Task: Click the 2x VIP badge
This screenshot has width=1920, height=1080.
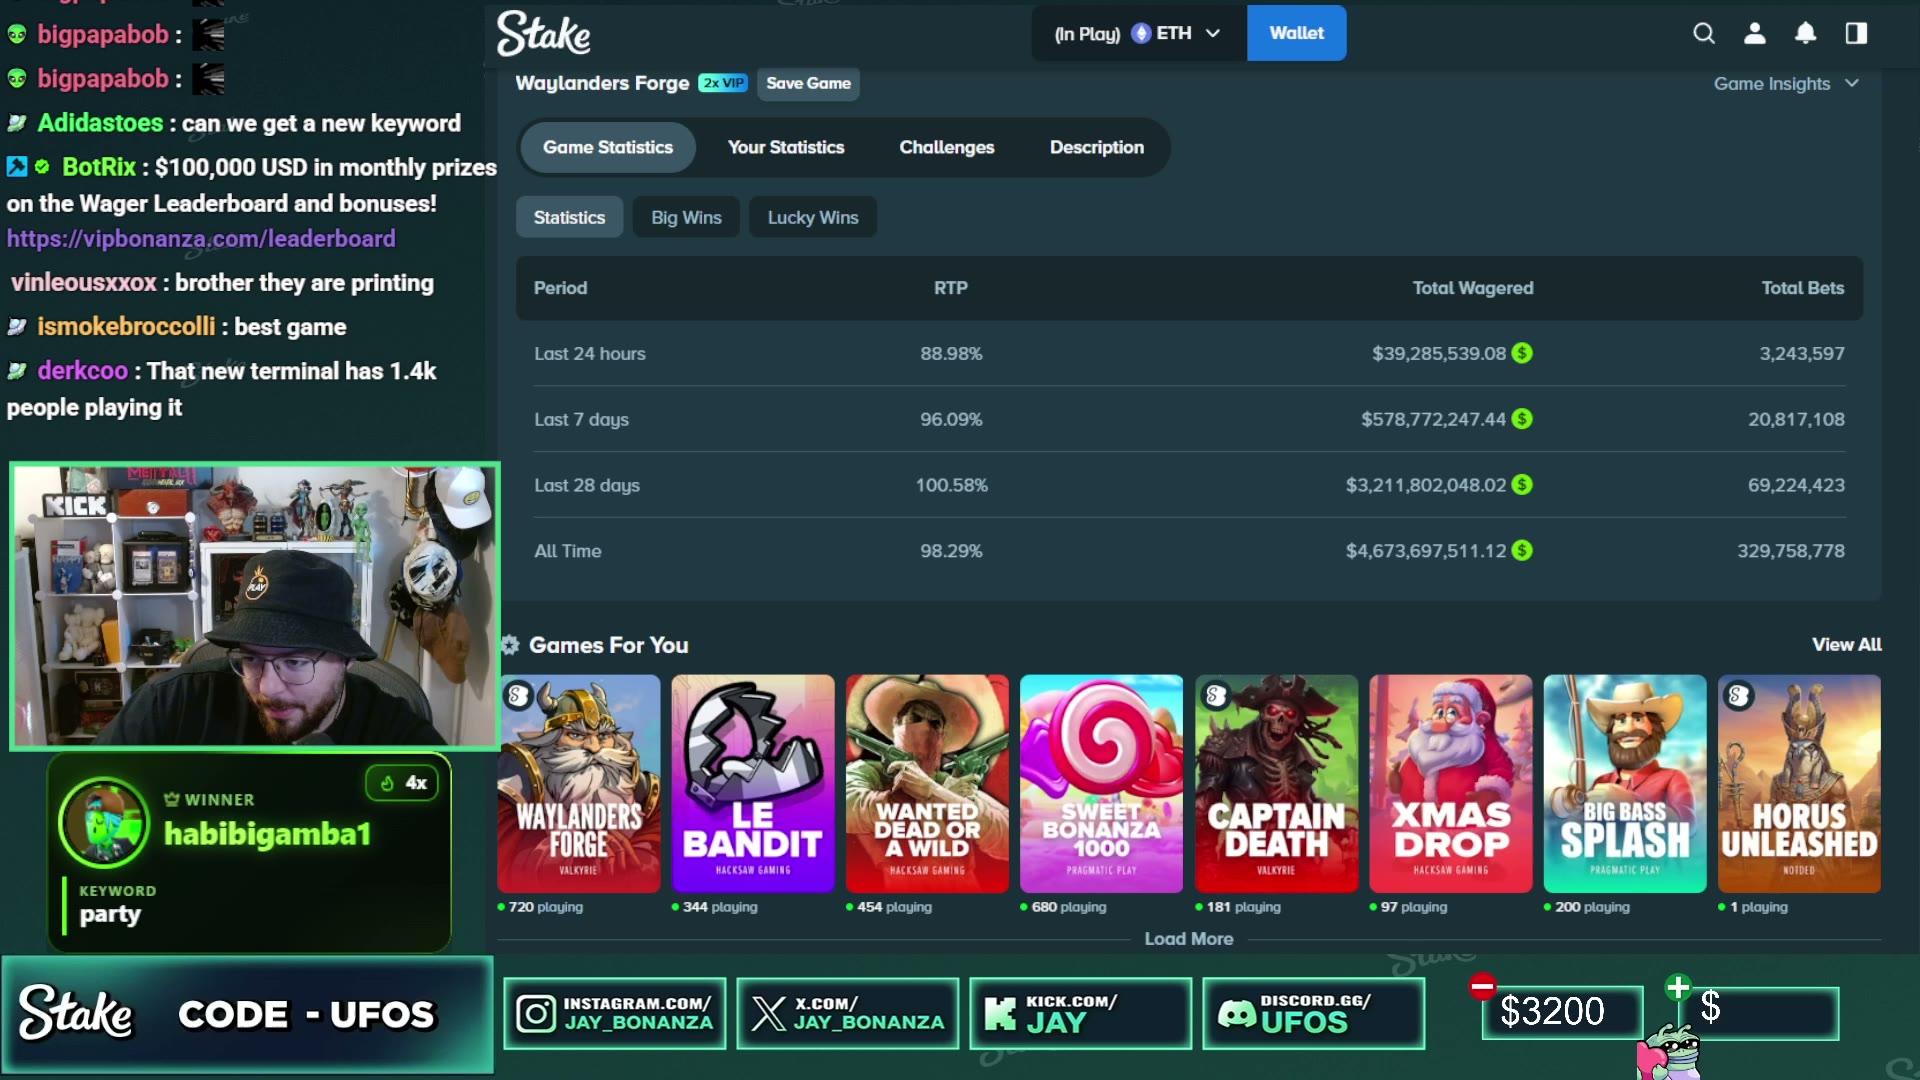Action: (723, 83)
